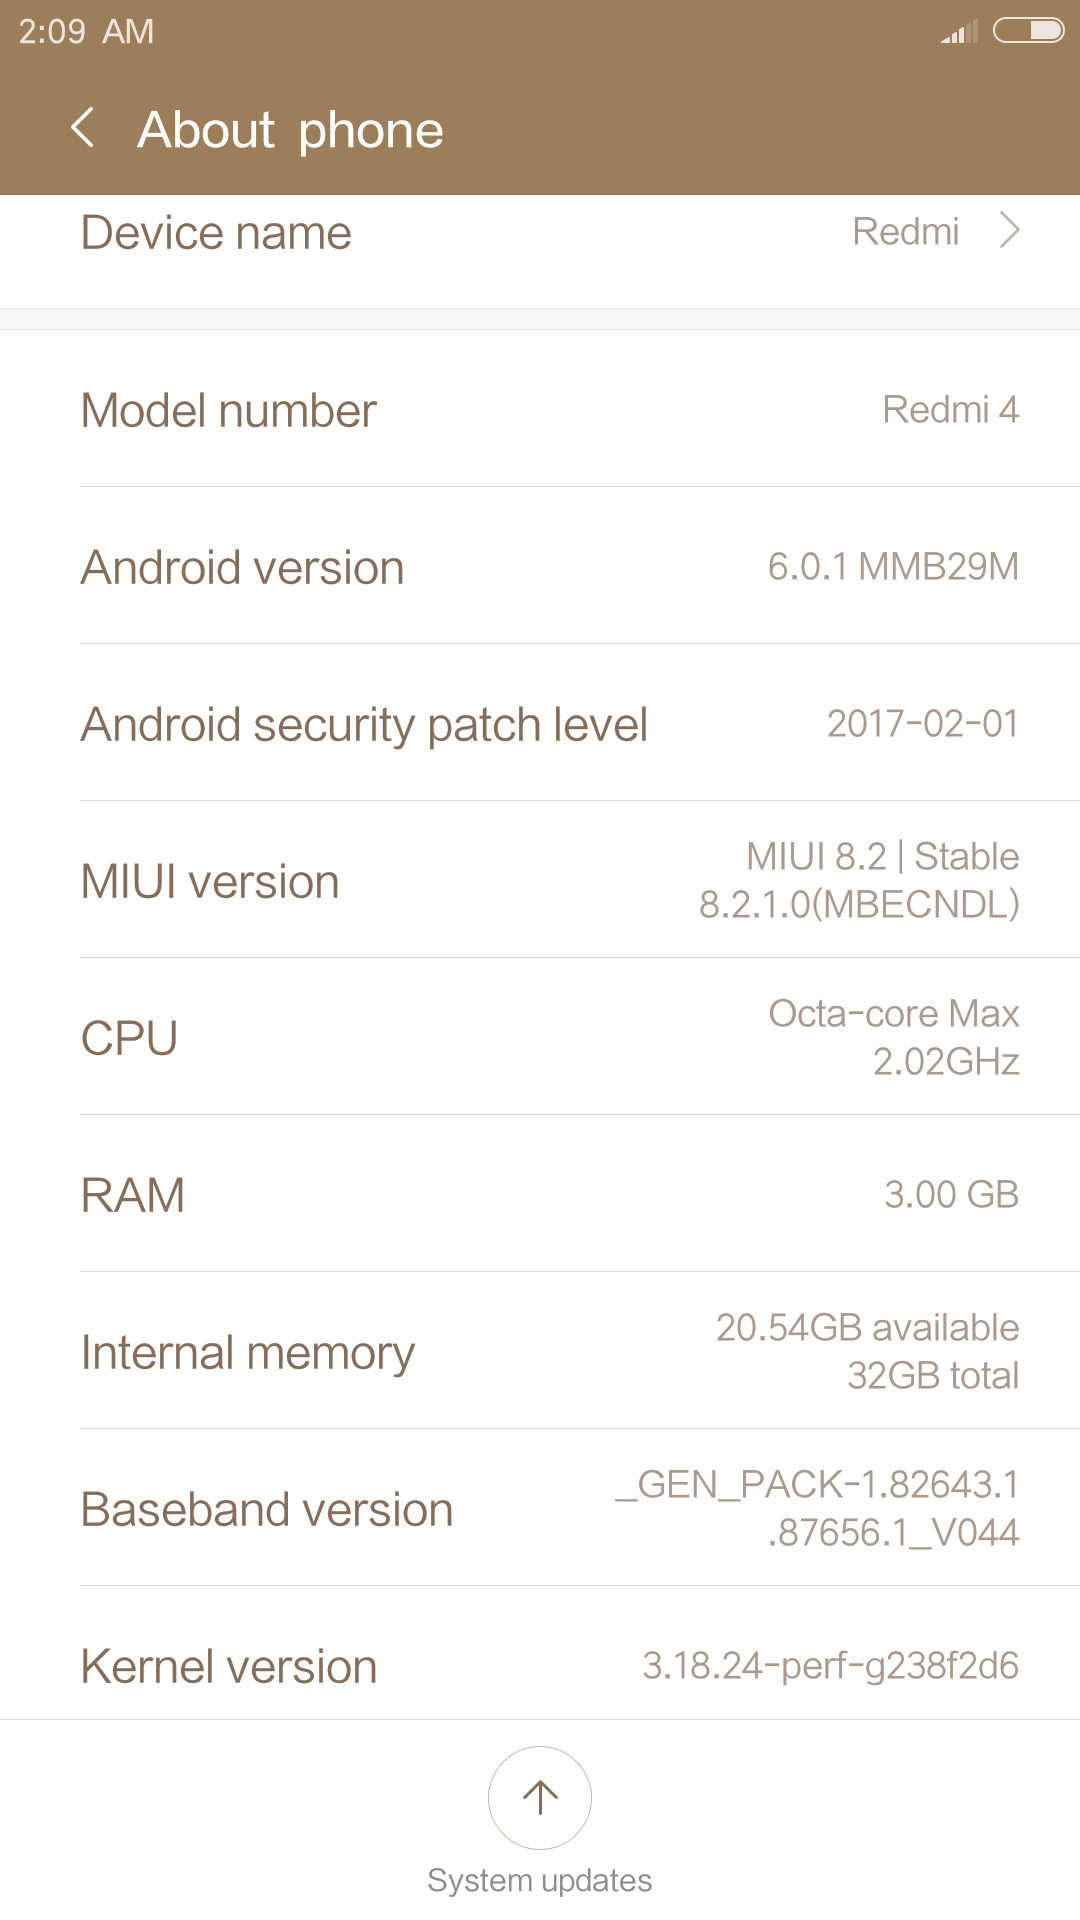Tap the Android version row
1080x1920 pixels.
pos(540,567)
